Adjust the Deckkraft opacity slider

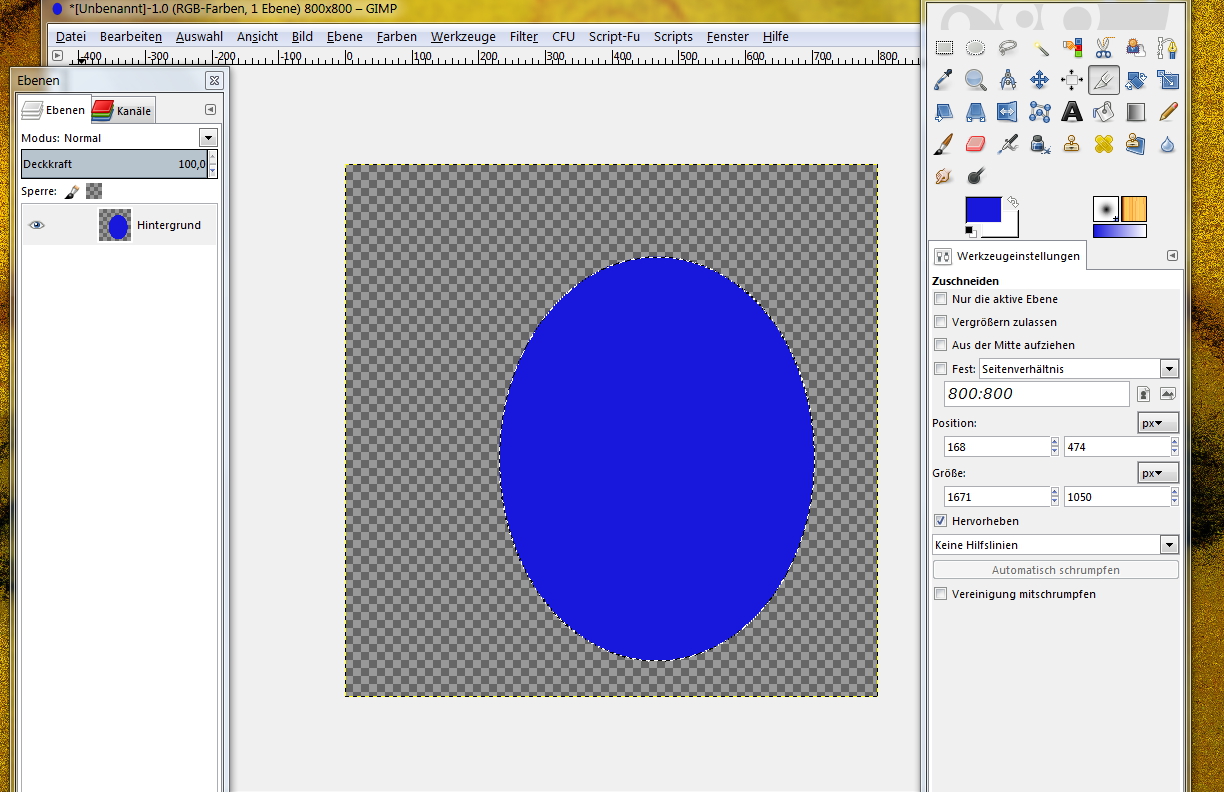(114, 164)
